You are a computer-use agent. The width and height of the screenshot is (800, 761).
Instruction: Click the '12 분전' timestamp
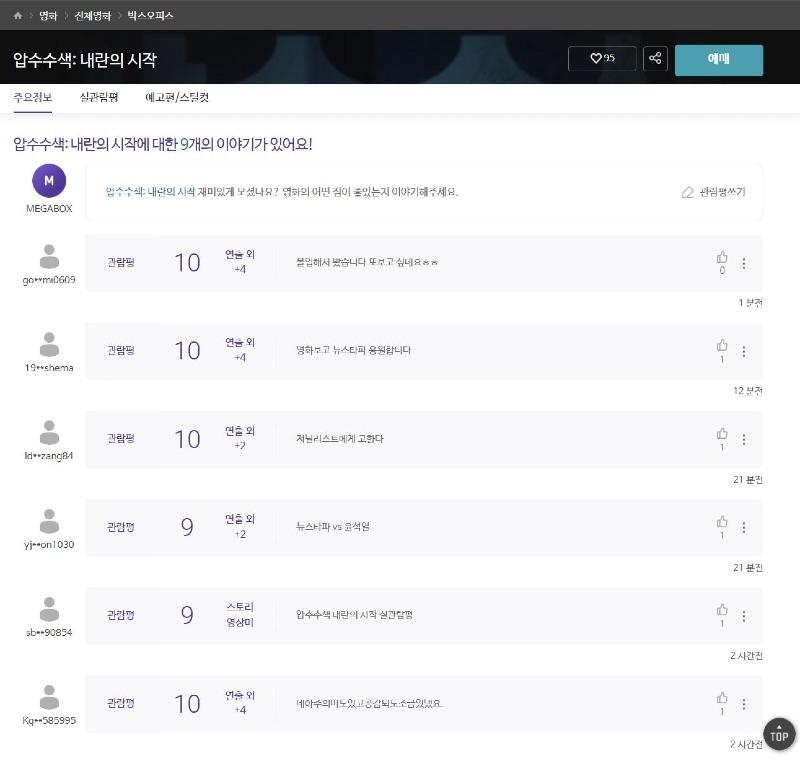tap(747, 391)
